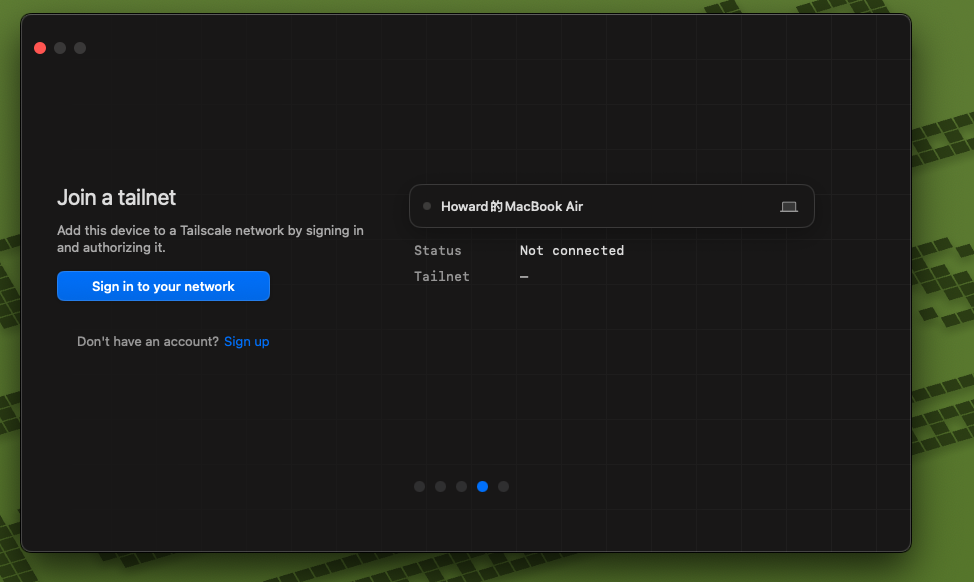
Task: Select the Howard的MacBook Air device card
Action: pos(612,206)
